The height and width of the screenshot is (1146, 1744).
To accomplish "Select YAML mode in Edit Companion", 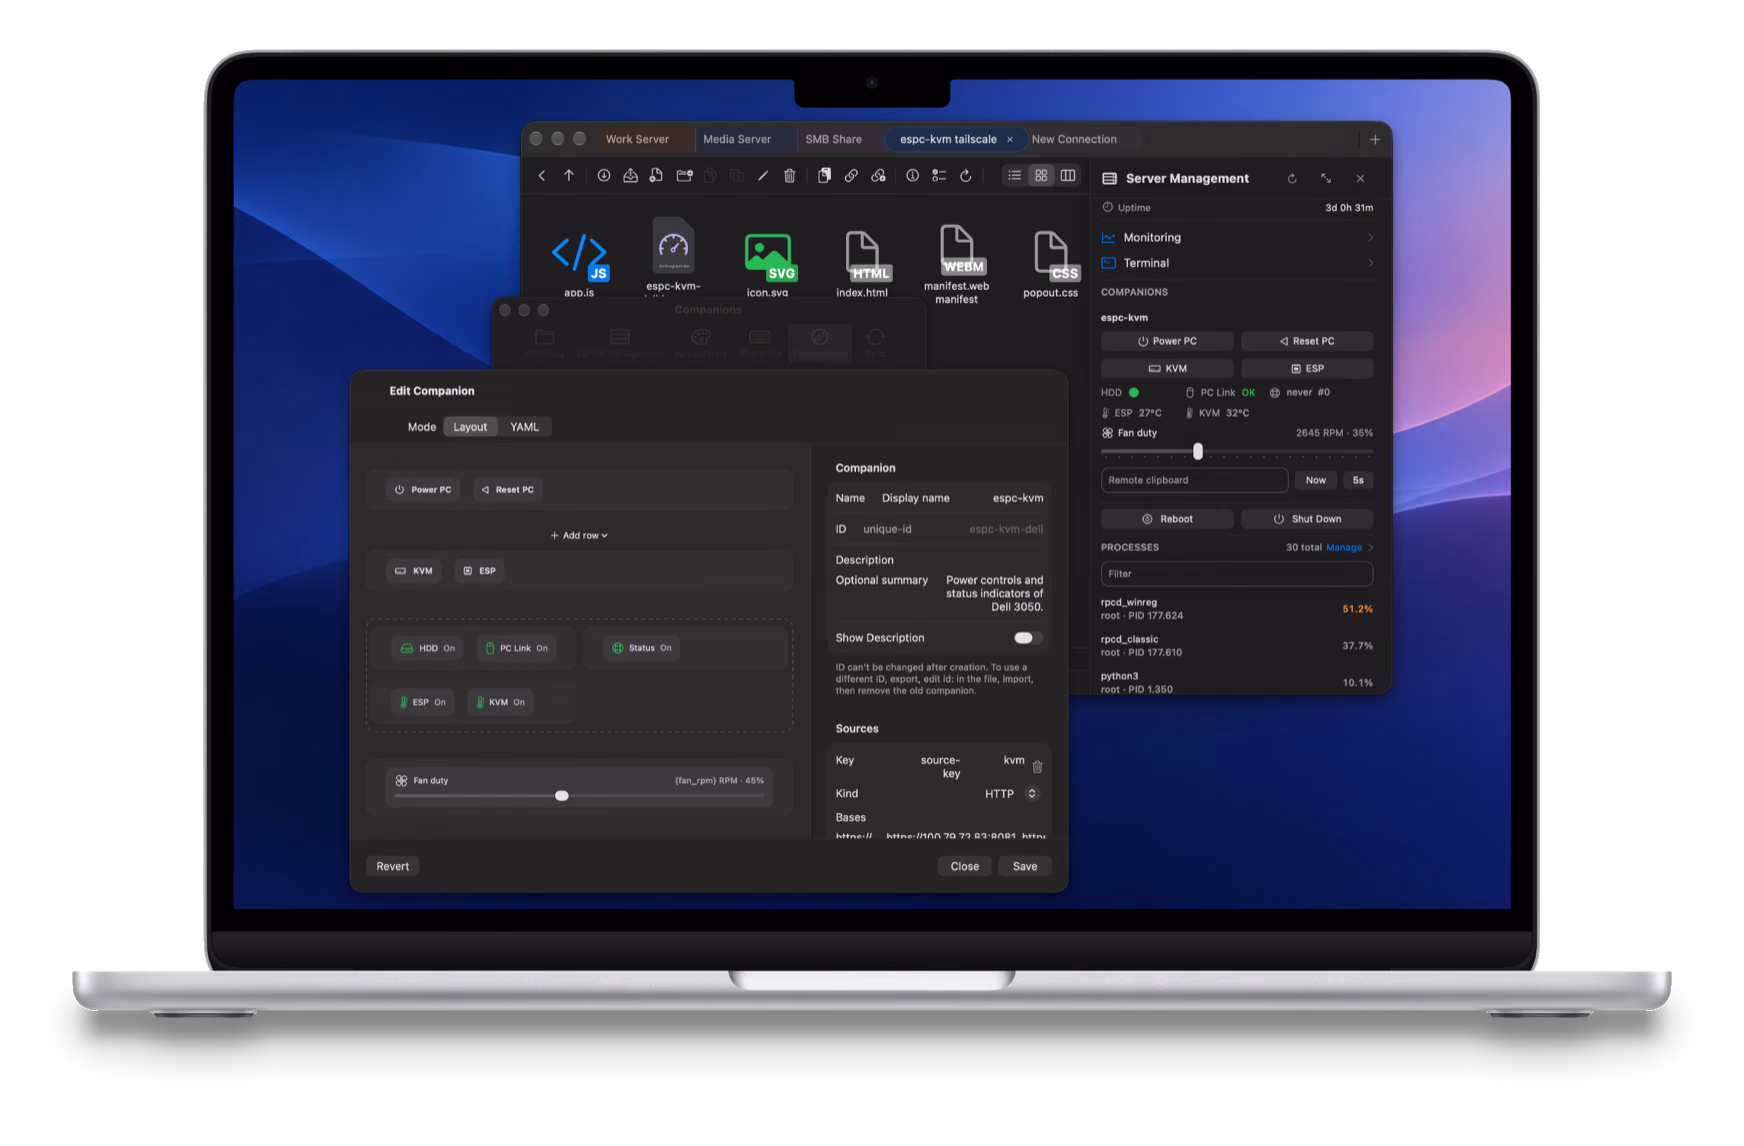I will tap(525, 427).
